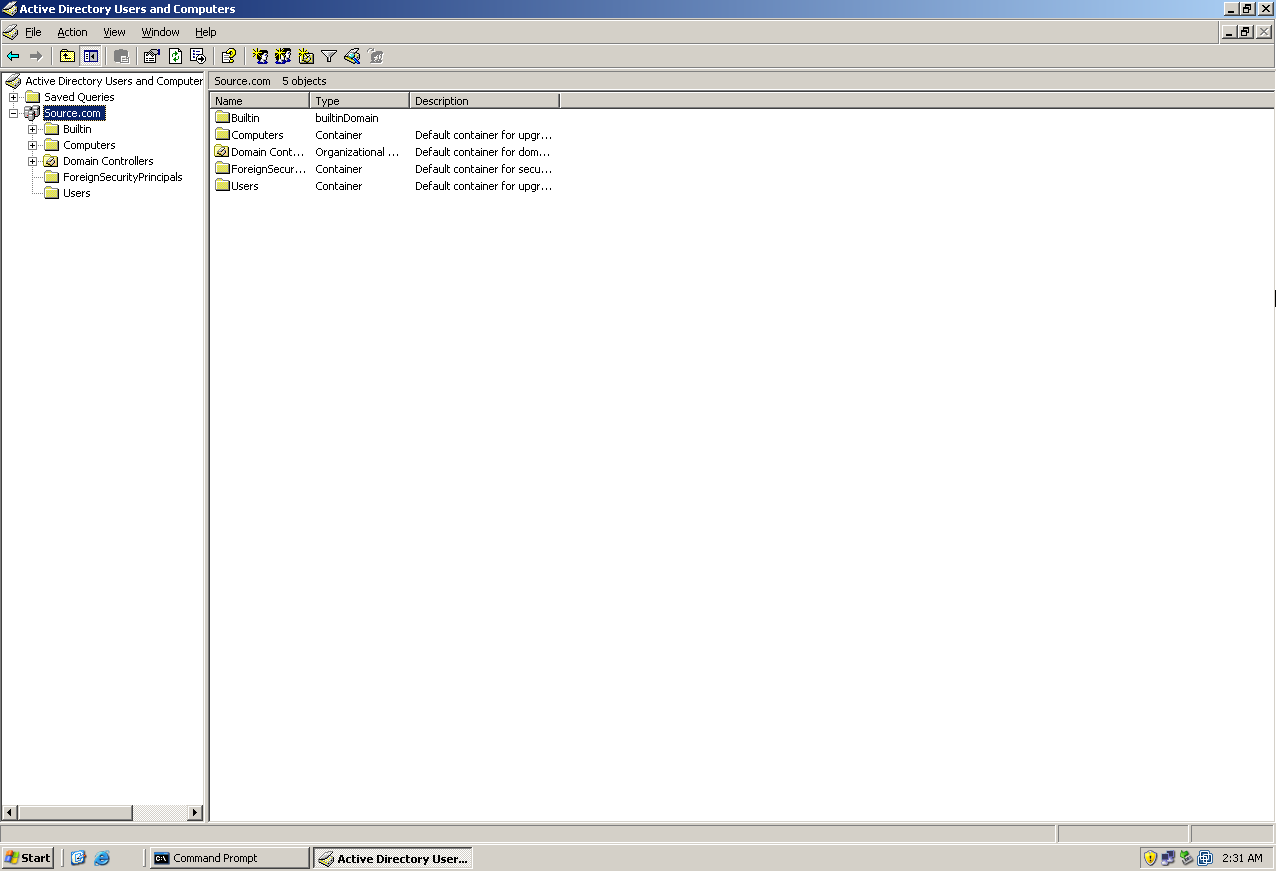1276x871 pixels.
Task: Click the Export List toolbar icon
Action: pyautogui.click(x=198, y=56)
